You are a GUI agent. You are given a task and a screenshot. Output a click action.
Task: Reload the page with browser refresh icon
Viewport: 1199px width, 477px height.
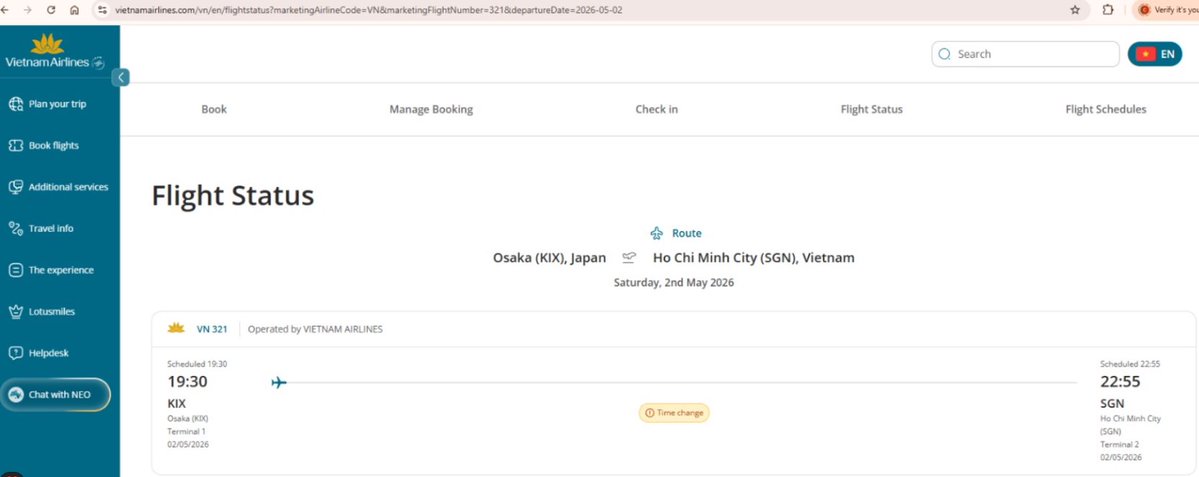[x=51, y=10]
